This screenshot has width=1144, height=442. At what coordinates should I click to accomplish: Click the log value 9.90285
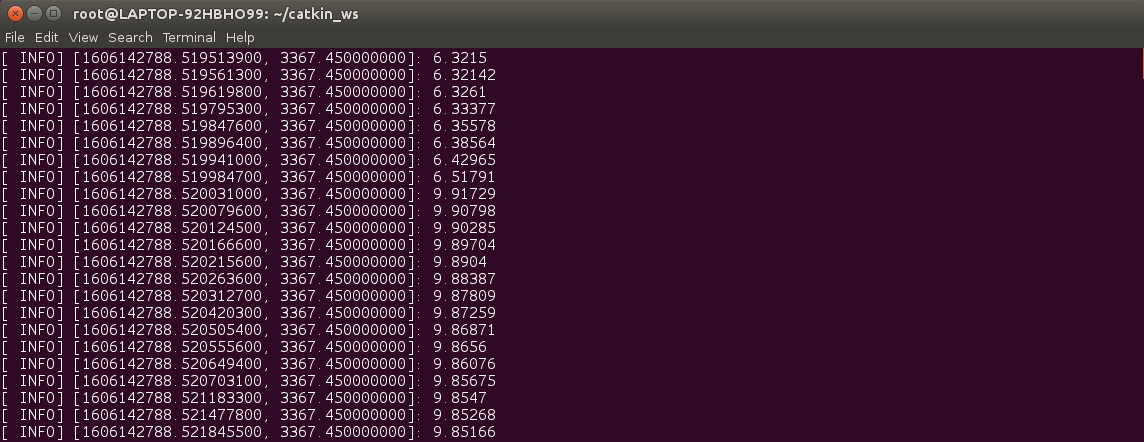pos(464,228)
